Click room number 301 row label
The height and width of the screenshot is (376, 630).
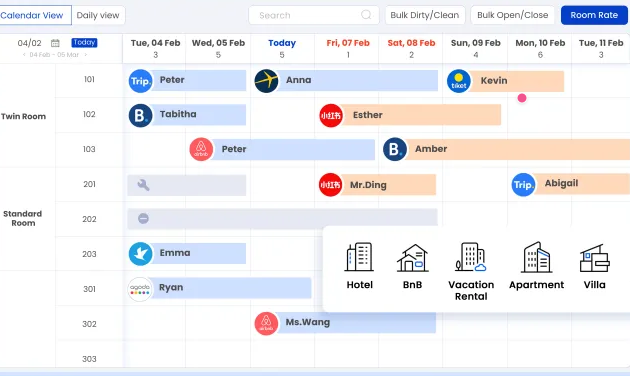[89, 289]
